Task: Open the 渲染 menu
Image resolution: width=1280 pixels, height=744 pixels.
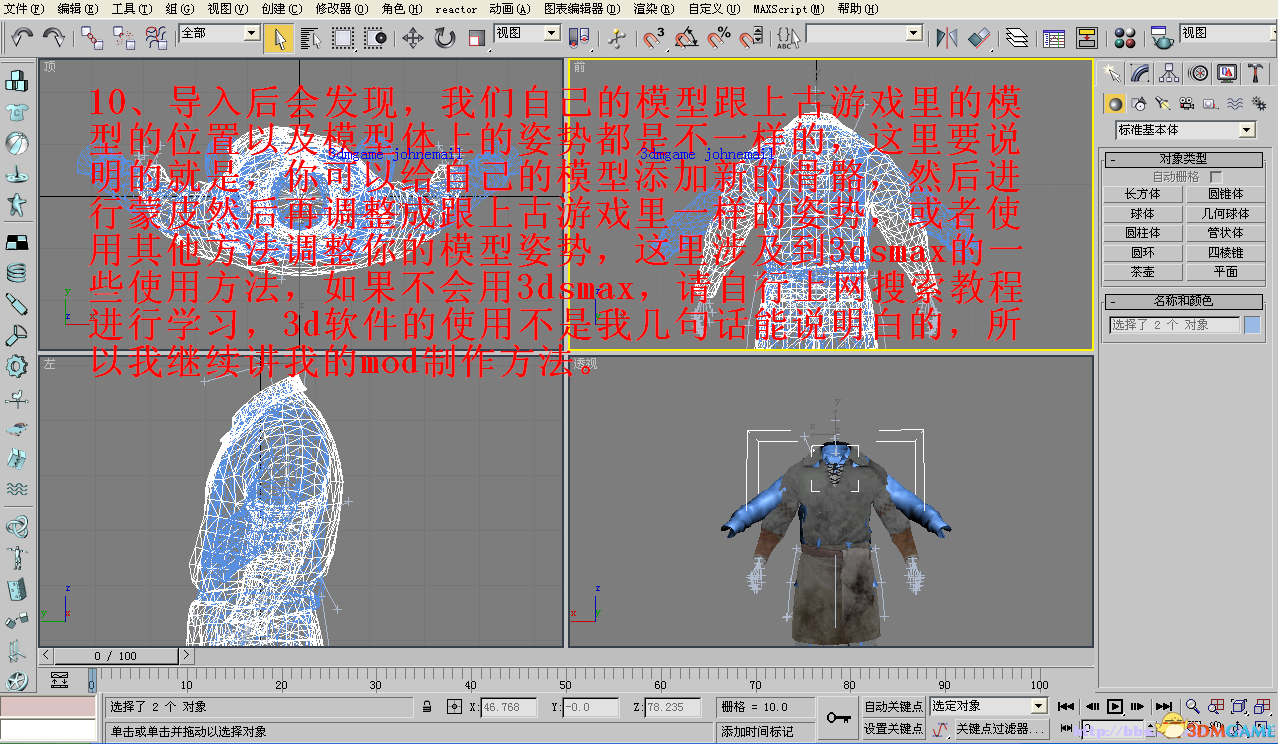Action: point(653,9)
